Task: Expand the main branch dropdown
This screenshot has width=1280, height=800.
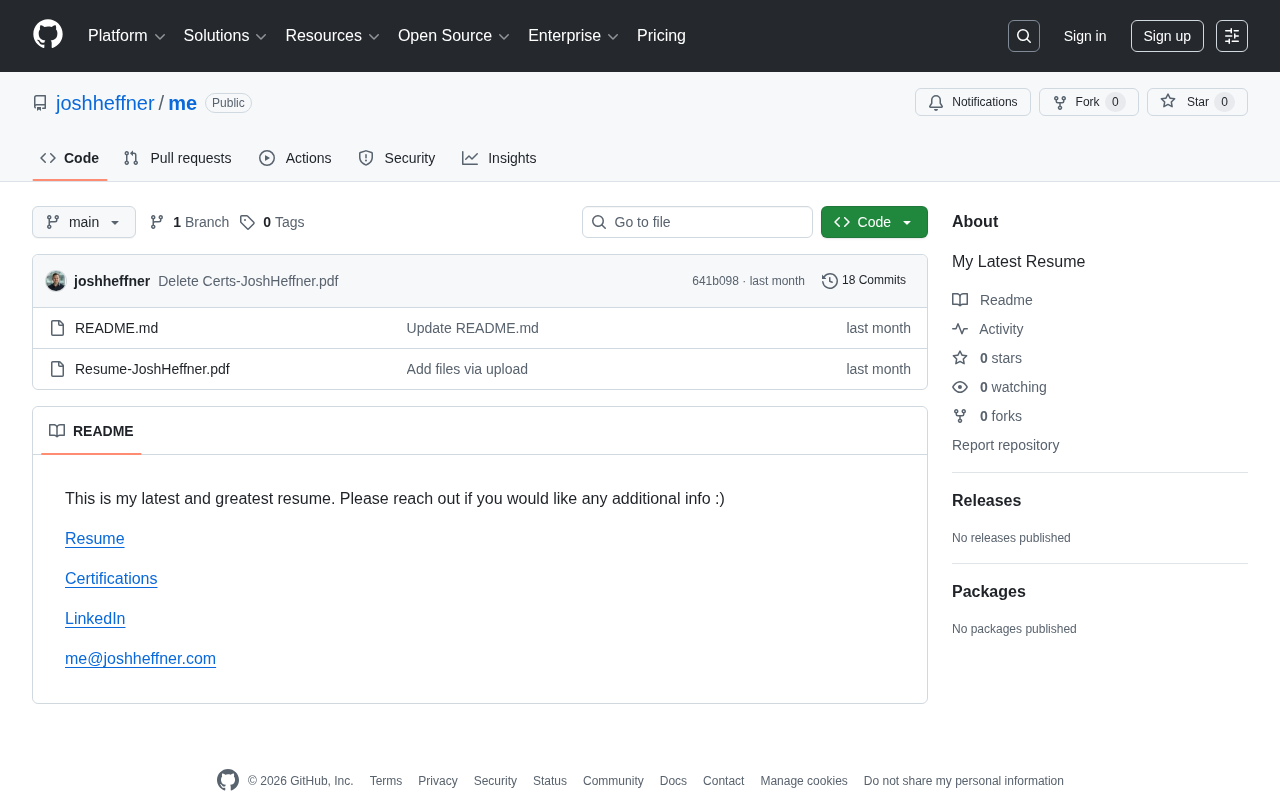Action: click(x=84, y=222)
